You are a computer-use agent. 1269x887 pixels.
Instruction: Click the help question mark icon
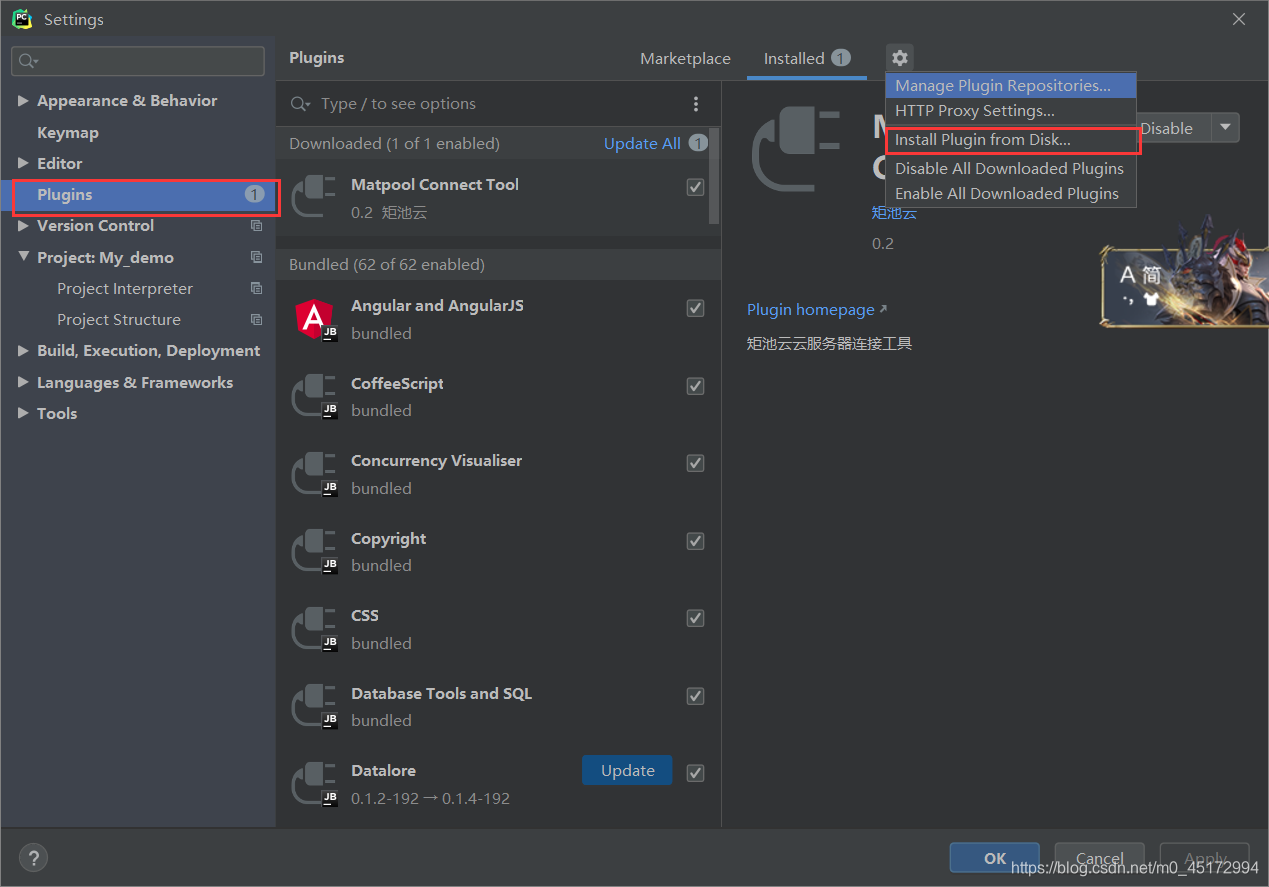33,857
